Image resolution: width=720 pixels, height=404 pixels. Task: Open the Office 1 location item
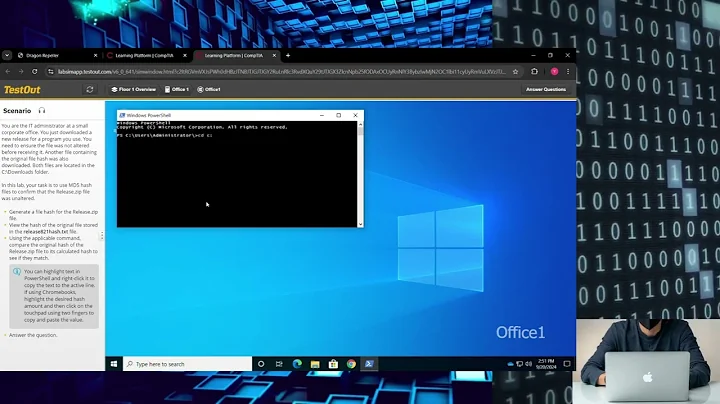(177, 90)
